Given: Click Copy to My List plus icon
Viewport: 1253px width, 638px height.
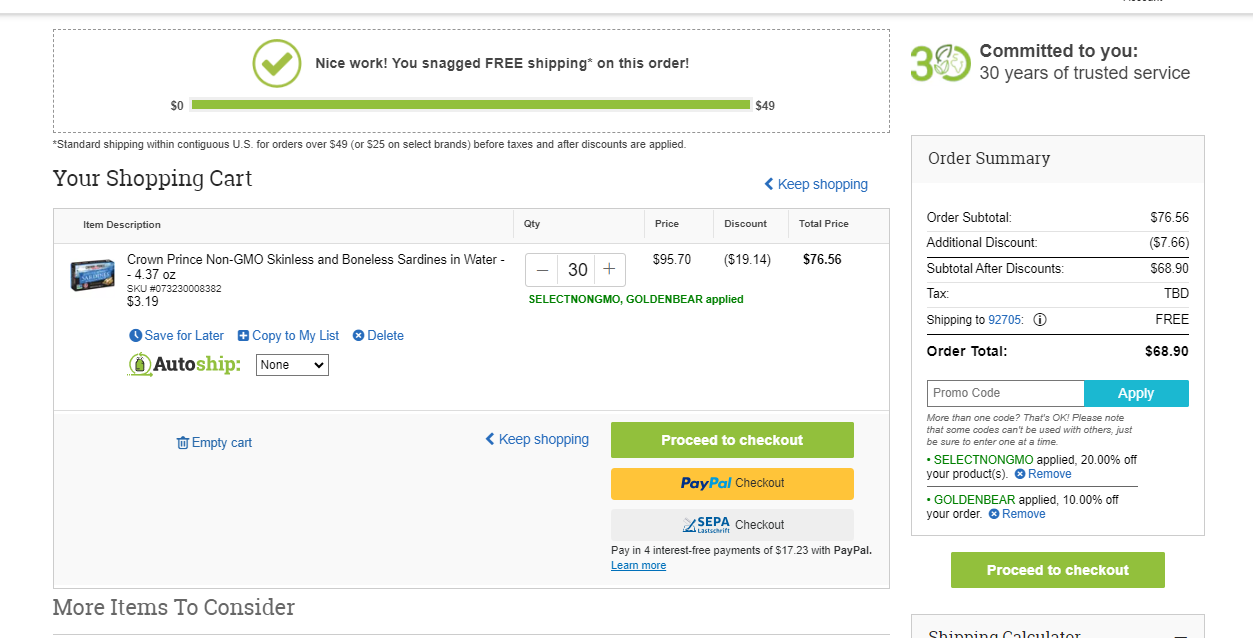Looking at the screenshot, I should tap(243, 336).
